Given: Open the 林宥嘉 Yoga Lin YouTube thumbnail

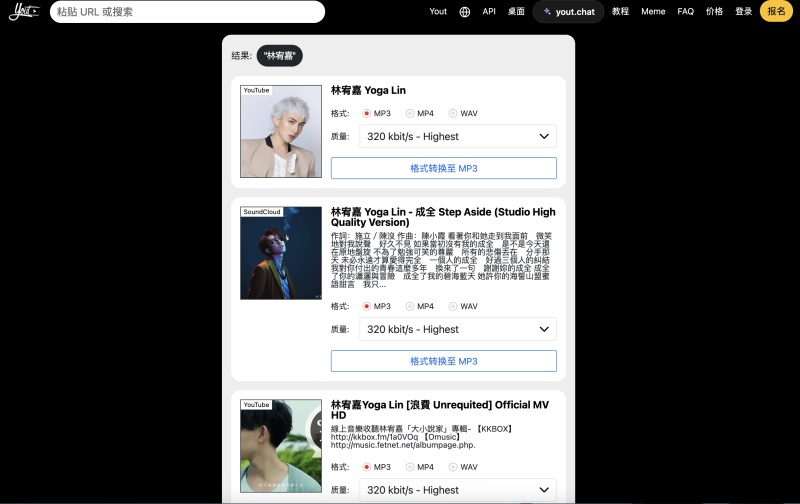Looking at the screenshot, I should coord(281,131).
